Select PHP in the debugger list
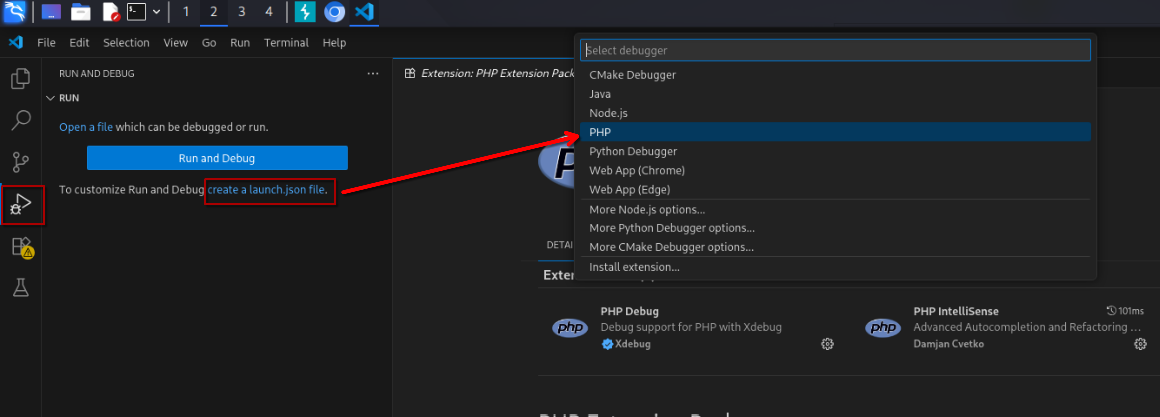1160x417 pixels. [x=835, y=132]
